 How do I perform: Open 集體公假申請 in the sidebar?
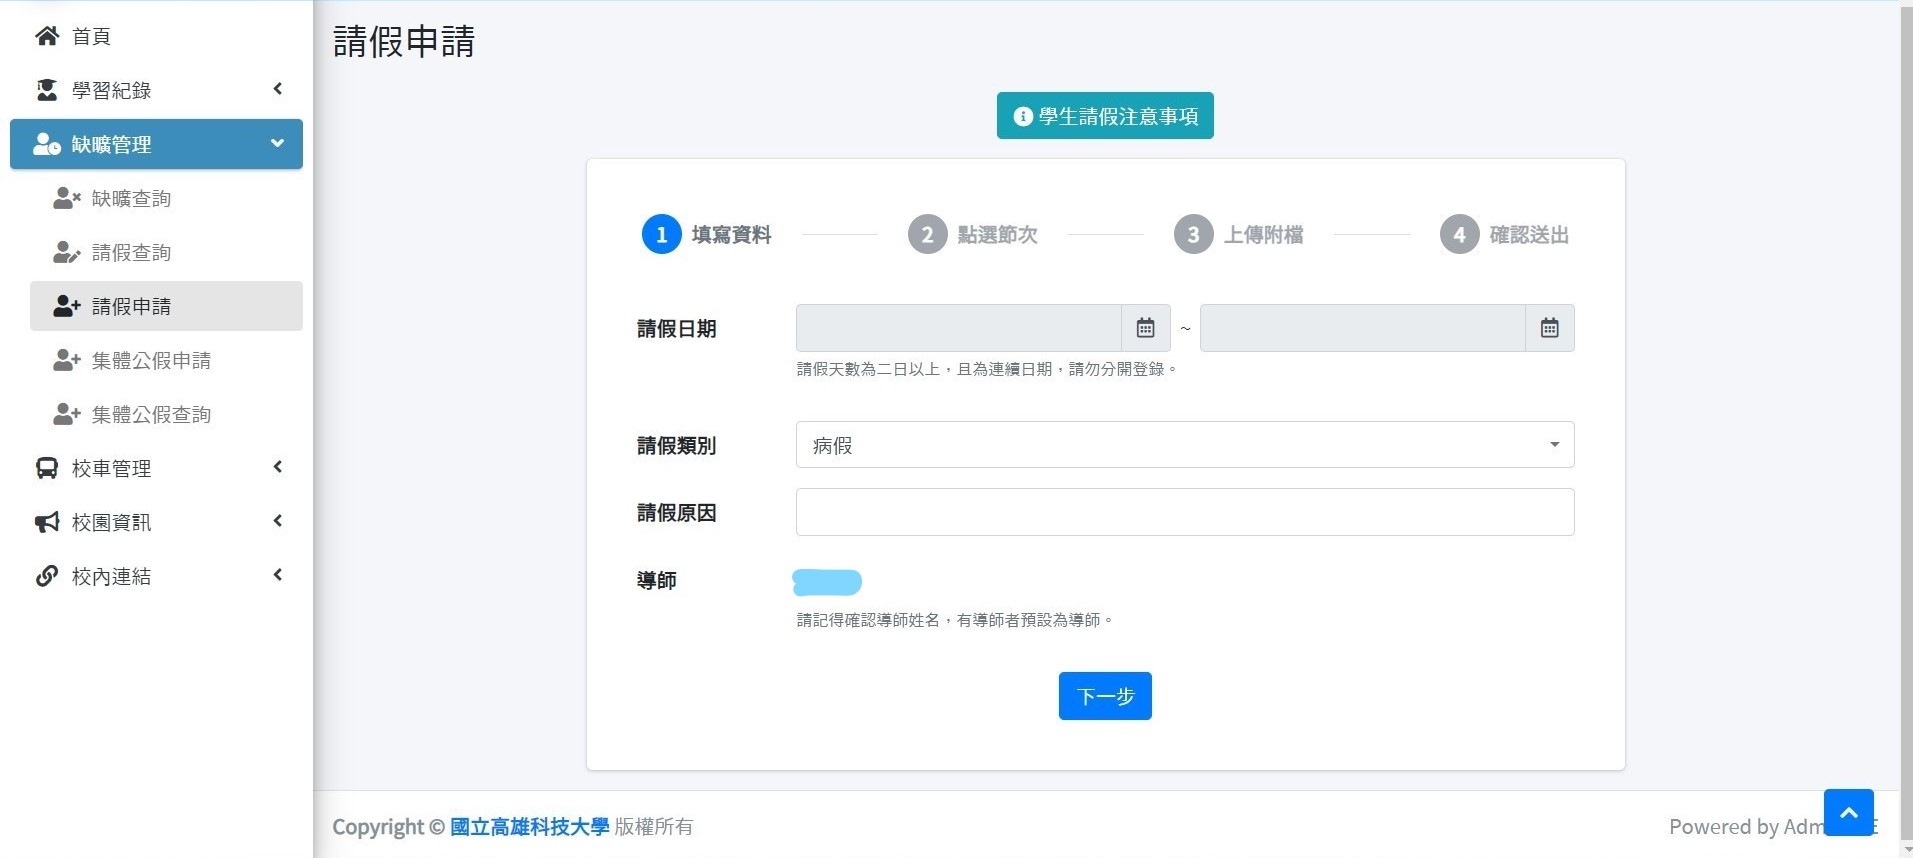pyautogui.click(x=166, y=360)
